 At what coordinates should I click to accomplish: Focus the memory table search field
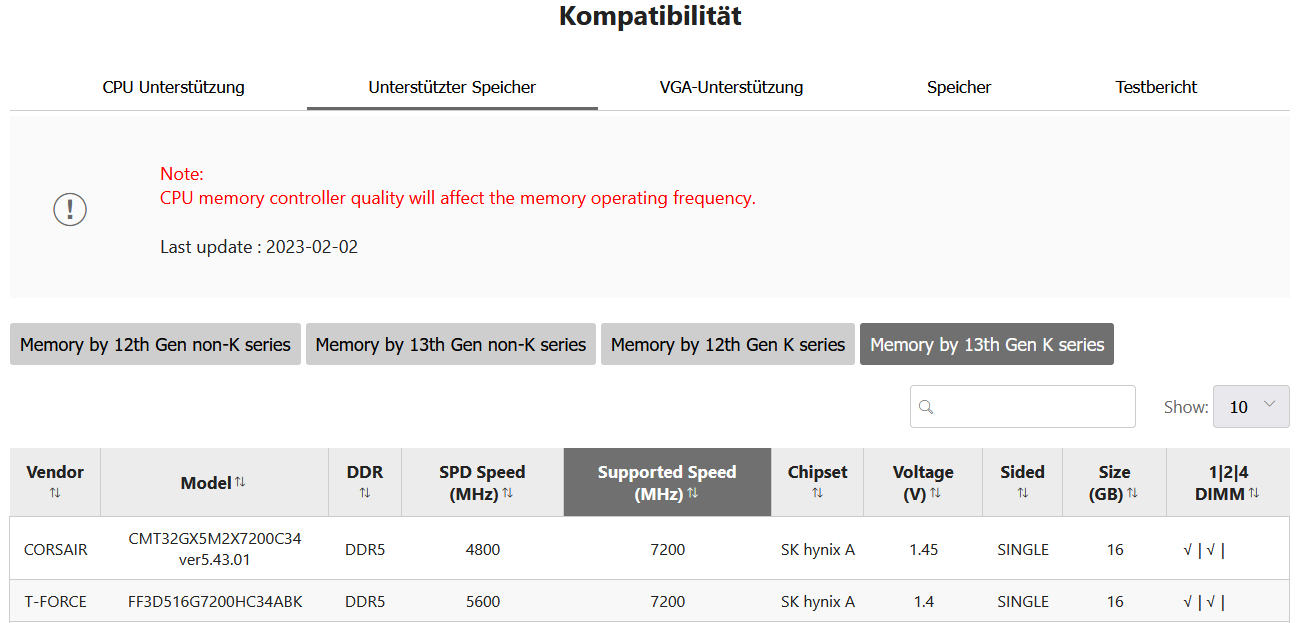1023,407
